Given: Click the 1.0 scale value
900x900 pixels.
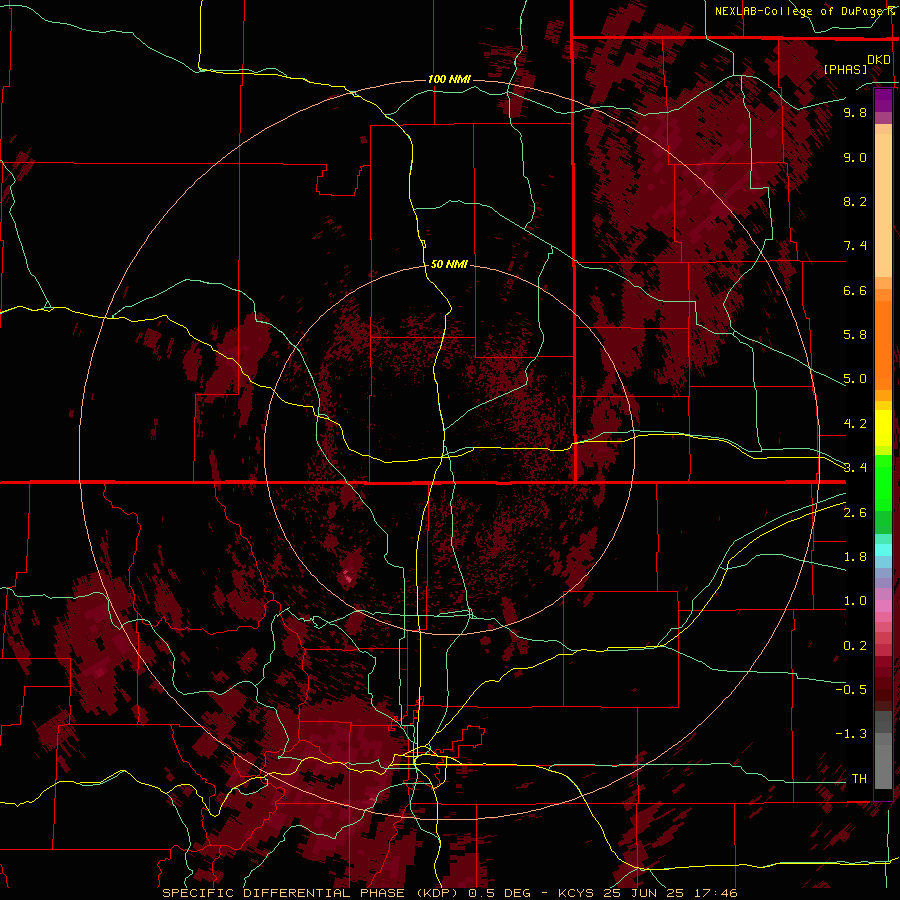Looking at the screenshot, I should 855,601.
